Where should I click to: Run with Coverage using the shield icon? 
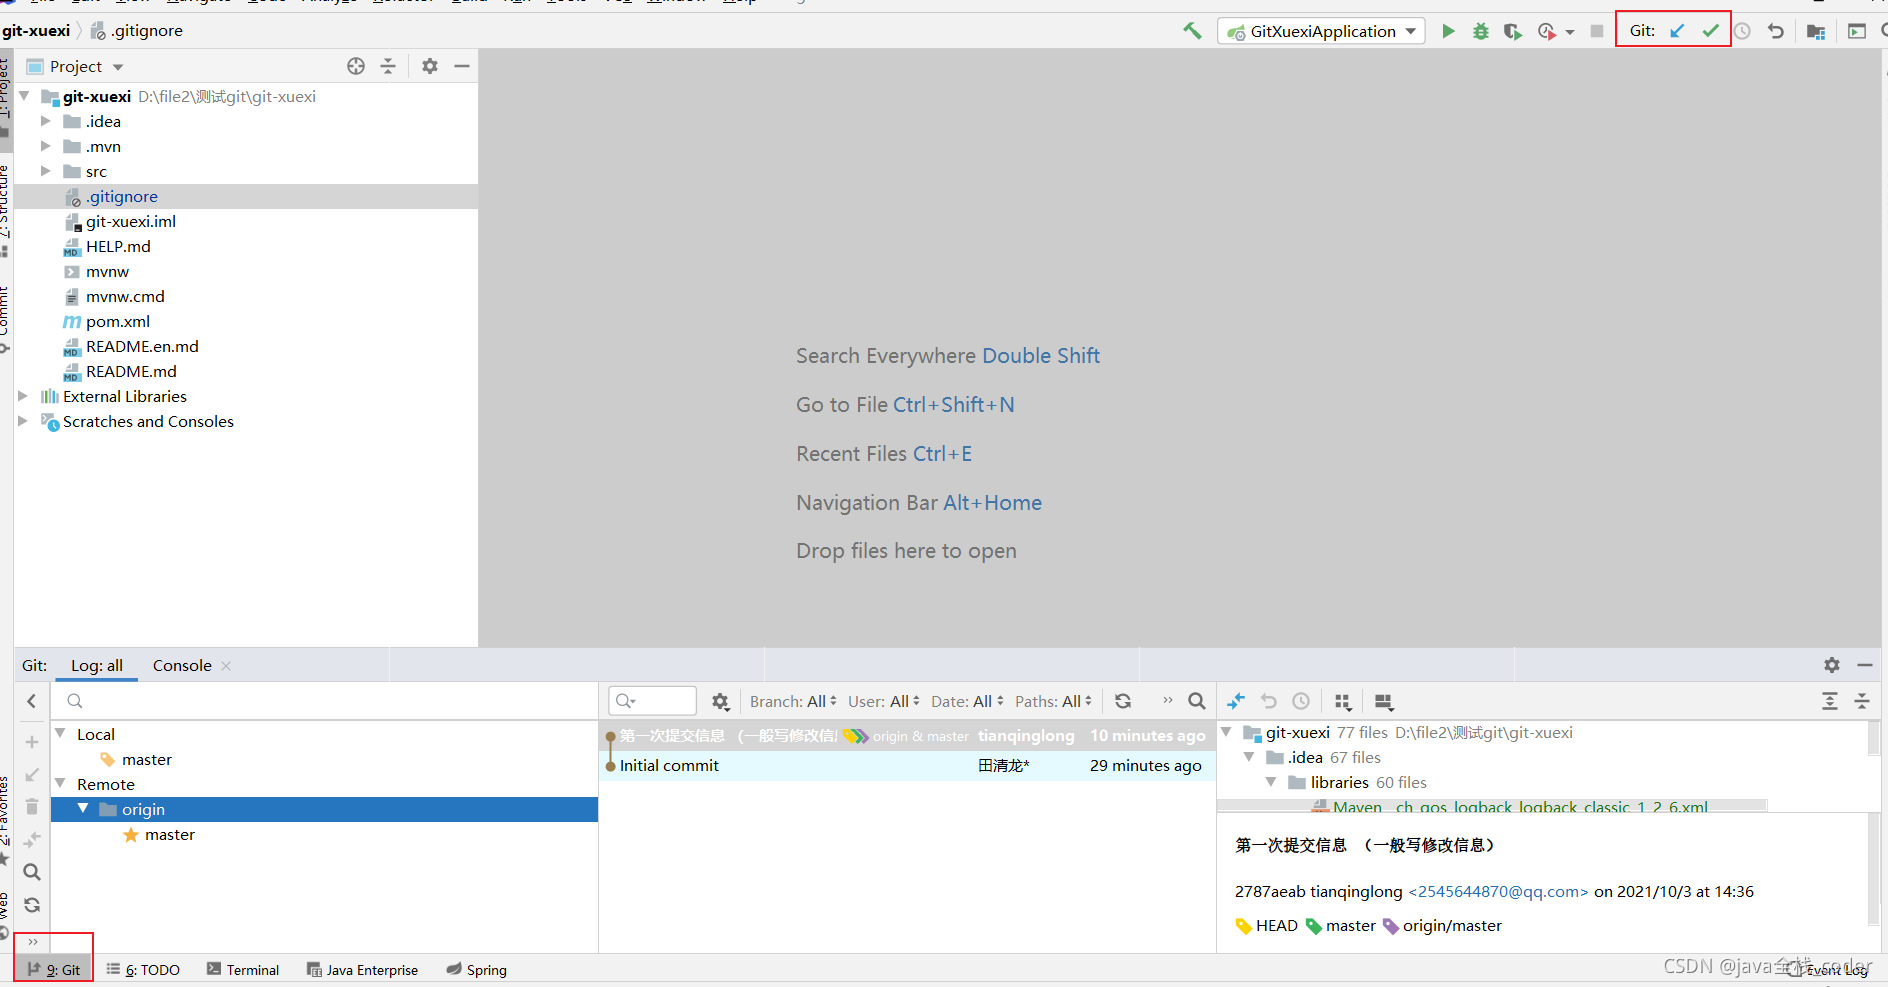[1513, 31]
